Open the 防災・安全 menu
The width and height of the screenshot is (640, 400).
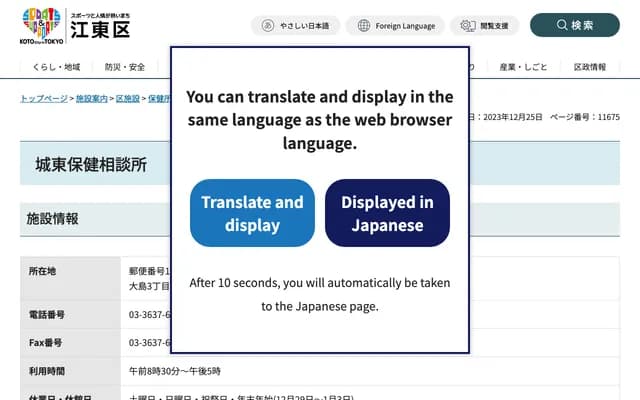[x=125, y=67]
